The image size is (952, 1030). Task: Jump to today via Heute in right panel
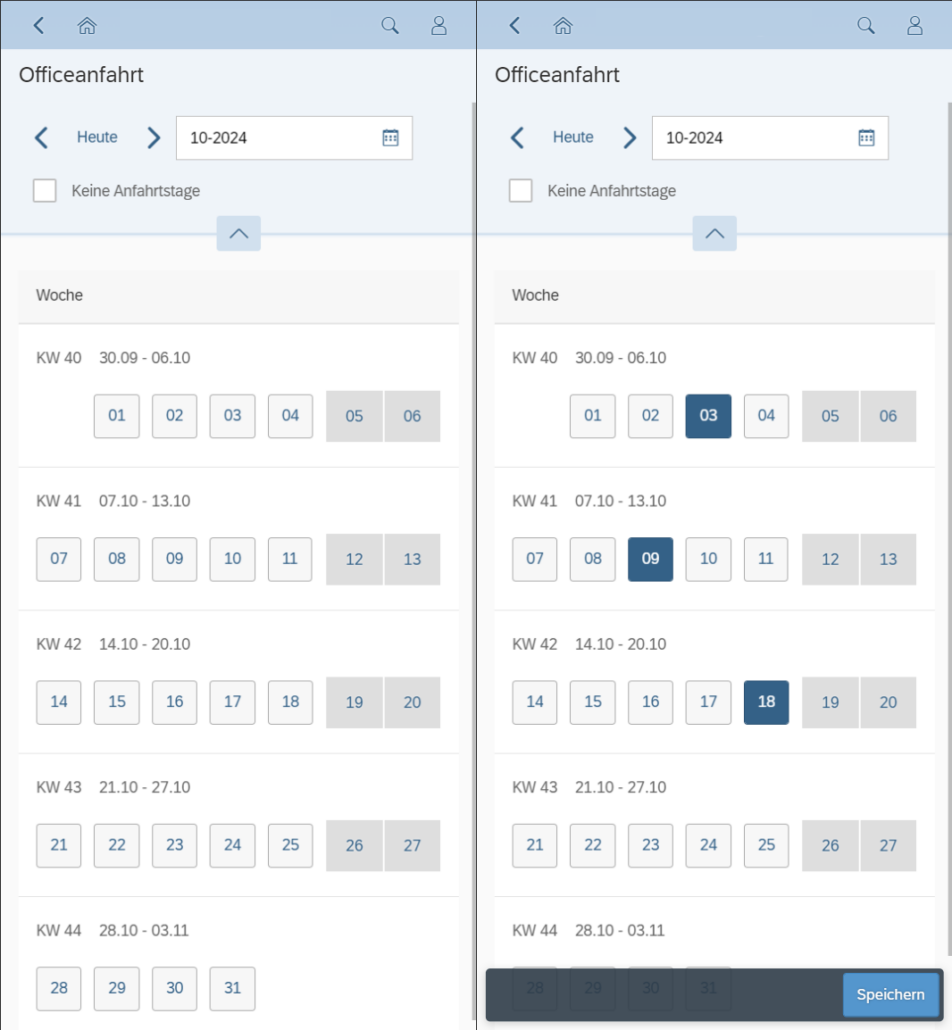[573, 137]
